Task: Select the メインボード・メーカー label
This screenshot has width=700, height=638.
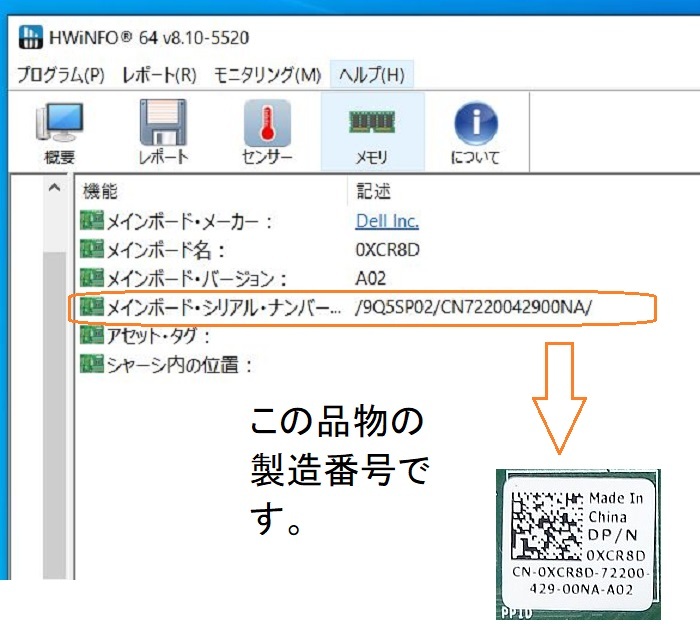Action: (x=189, y=221)
